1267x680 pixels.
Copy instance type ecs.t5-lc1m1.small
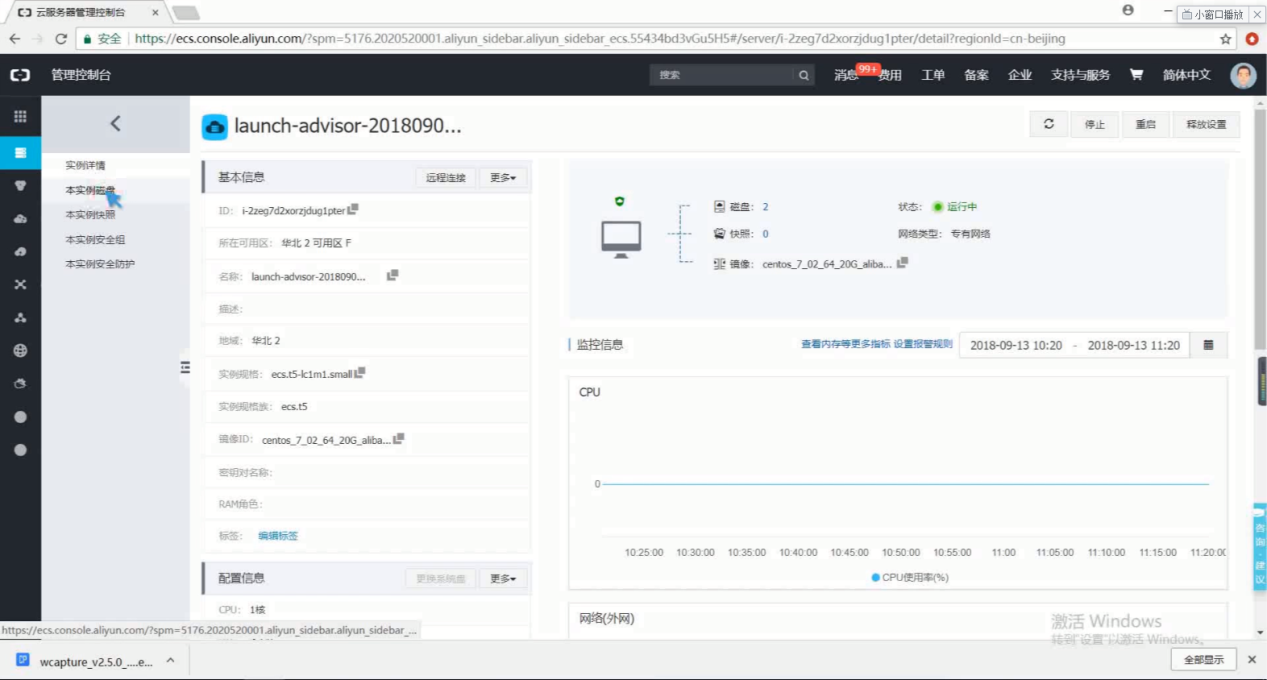click(360, 373)
